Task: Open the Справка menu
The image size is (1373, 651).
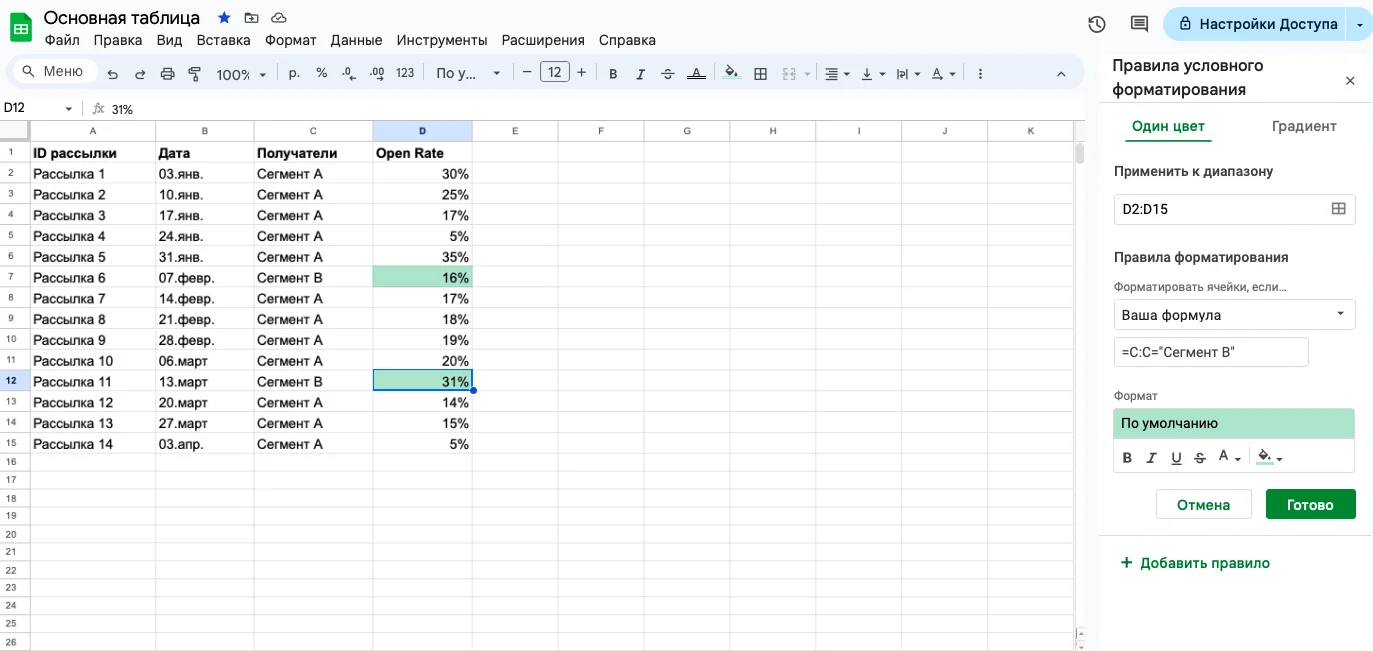Action: tap(627, 40)
